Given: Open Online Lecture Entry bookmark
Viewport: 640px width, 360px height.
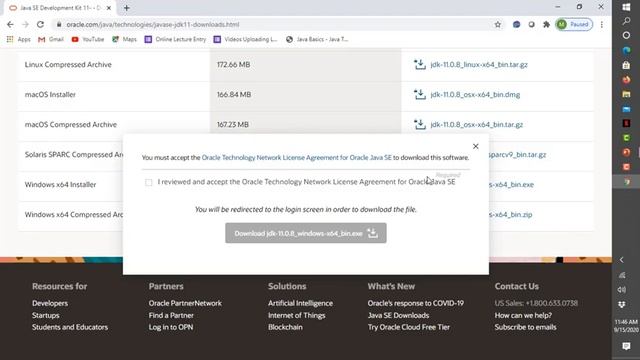Looking at the screenshot, I should [x=176, y=39].
